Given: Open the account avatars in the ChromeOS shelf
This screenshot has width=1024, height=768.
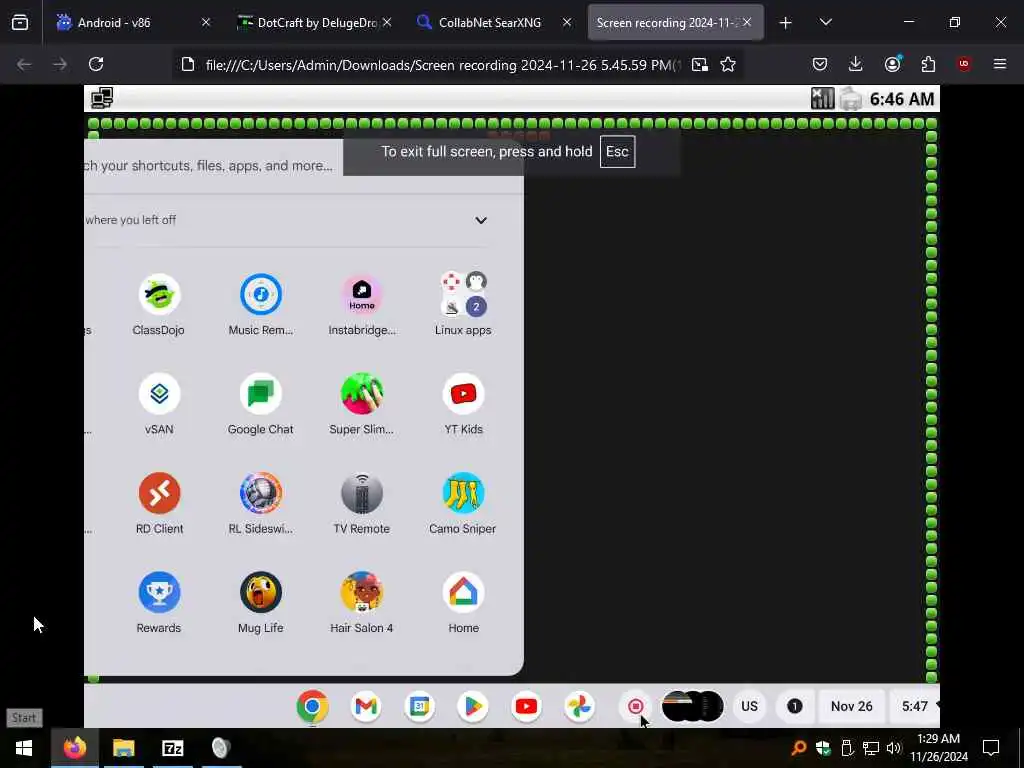Looking at the screenshot, I should point(692,706).
